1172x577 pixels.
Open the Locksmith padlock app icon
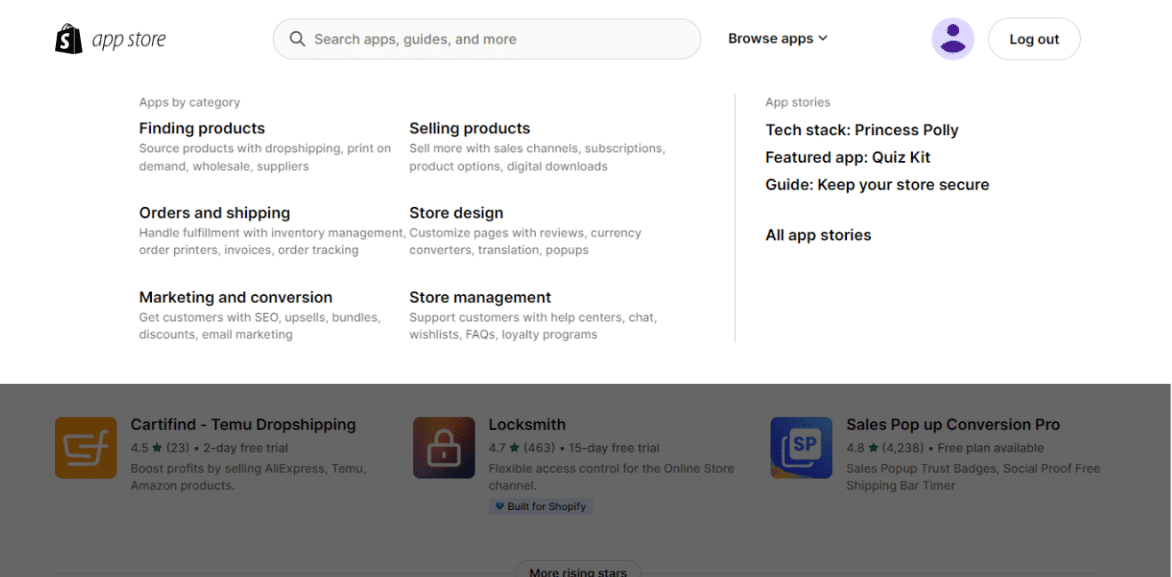tap(444, 448)
